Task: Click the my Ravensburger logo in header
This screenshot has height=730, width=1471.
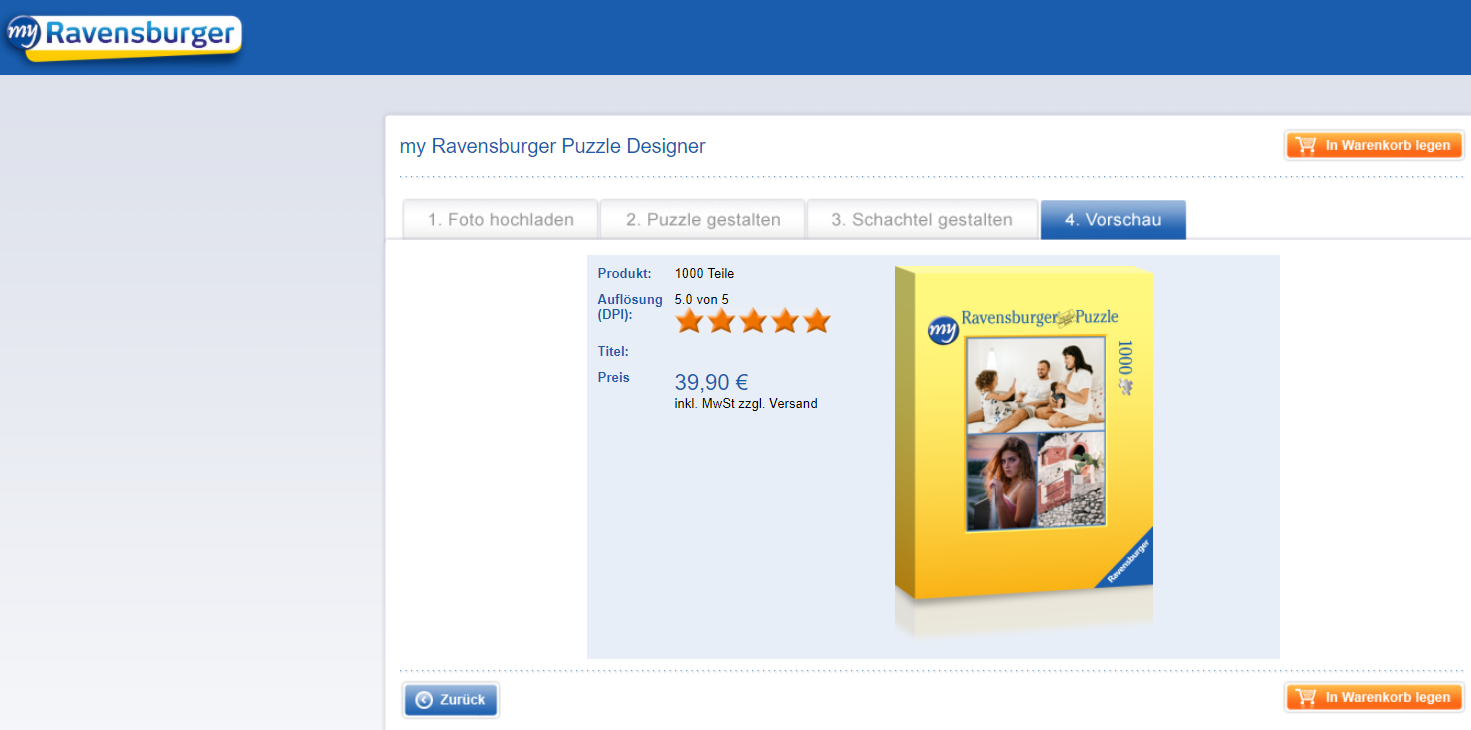Action: pos(122,38)
